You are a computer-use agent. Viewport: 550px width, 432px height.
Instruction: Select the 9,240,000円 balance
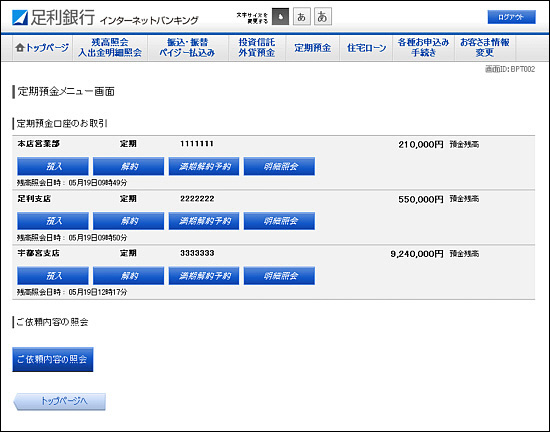(x=417, y=254)
